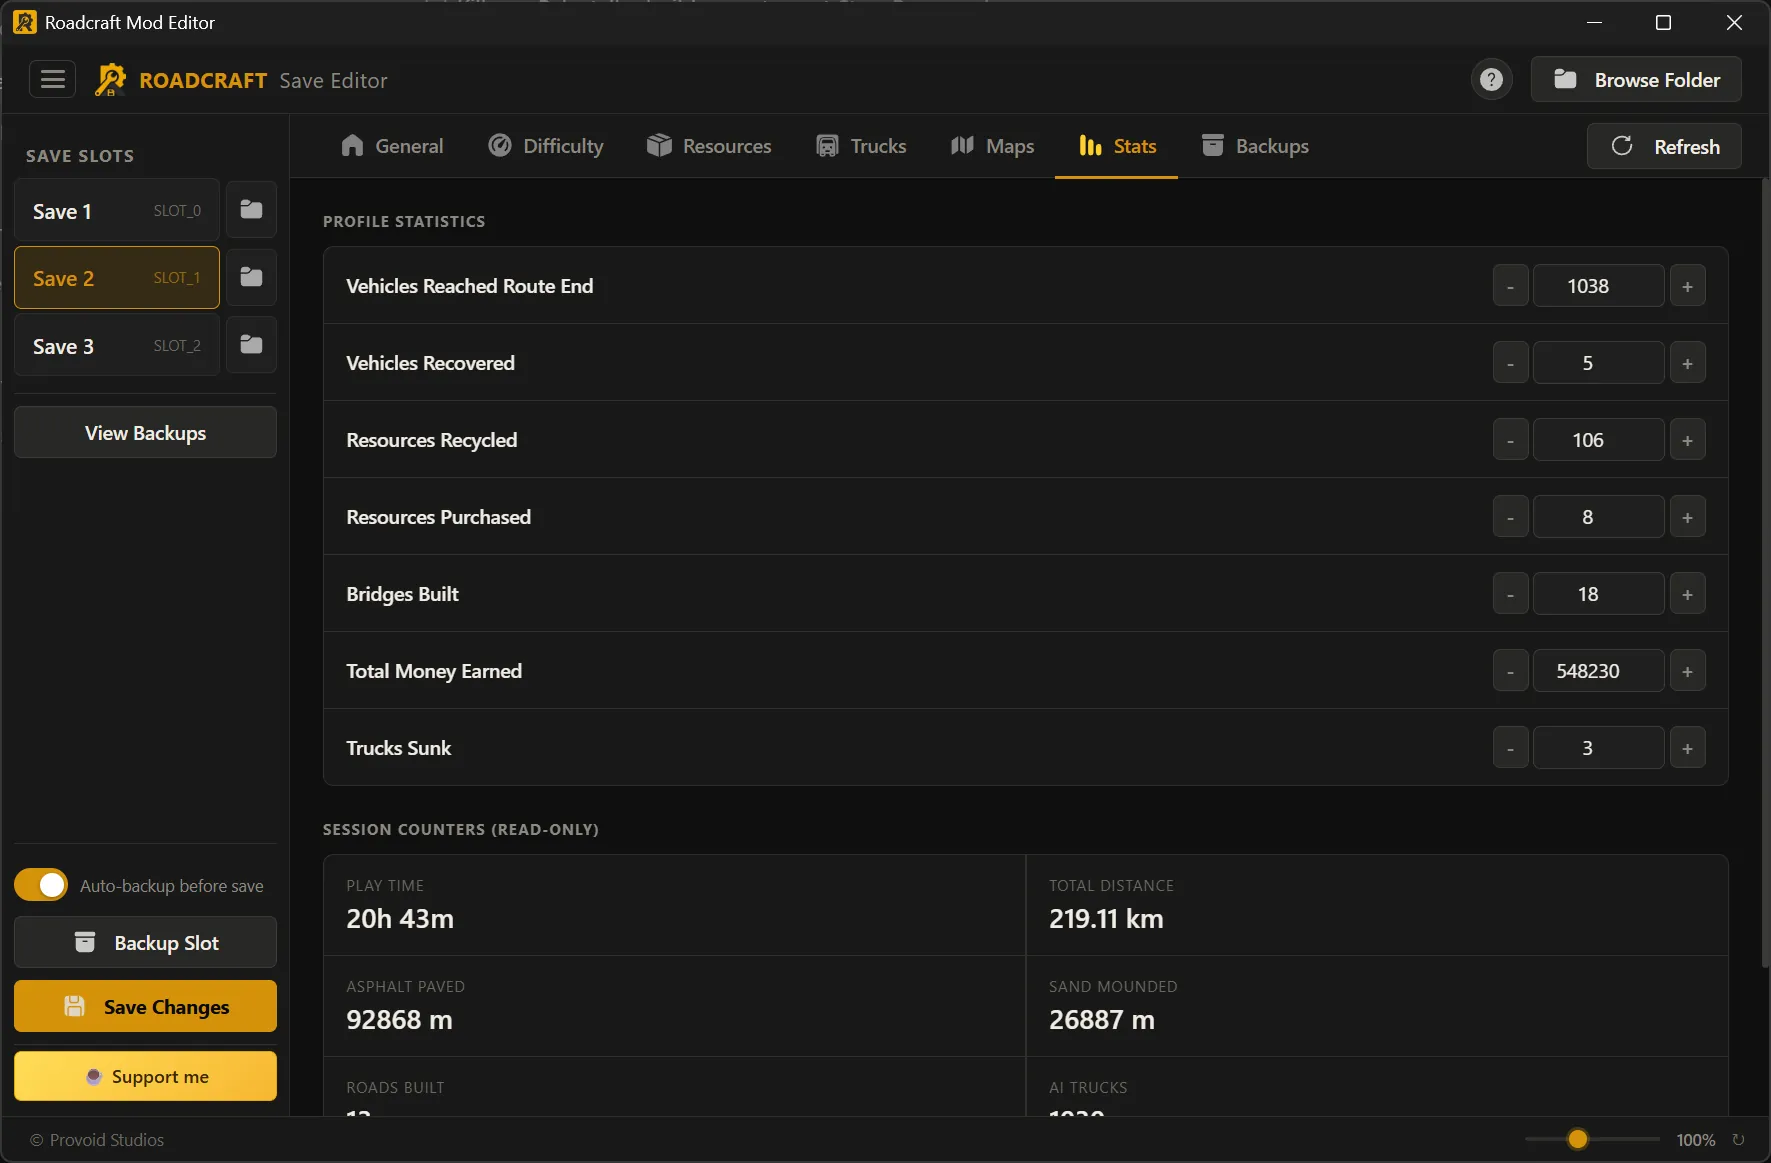Viewport: 1771px width, 1163px height.
Task: Decrease Trucks Sunk count
Action: tap(1510, 748)
